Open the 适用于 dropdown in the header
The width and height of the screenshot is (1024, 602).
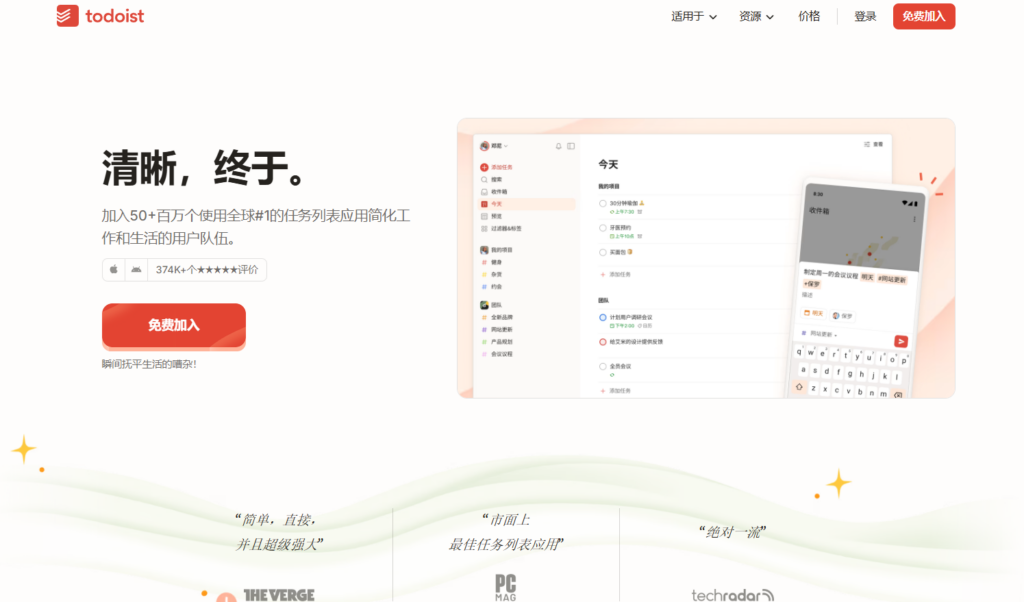click(x=692, y=16)
